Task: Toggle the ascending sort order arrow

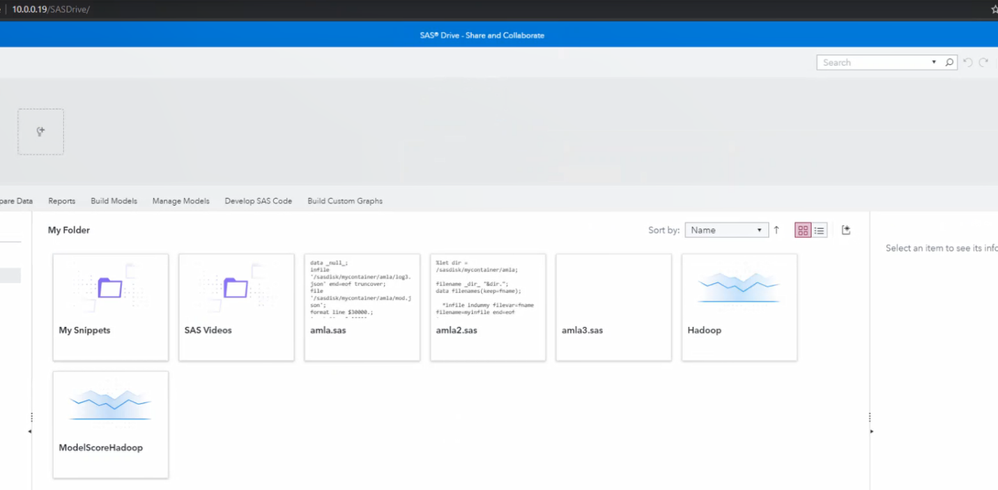Action: [777, 230]
